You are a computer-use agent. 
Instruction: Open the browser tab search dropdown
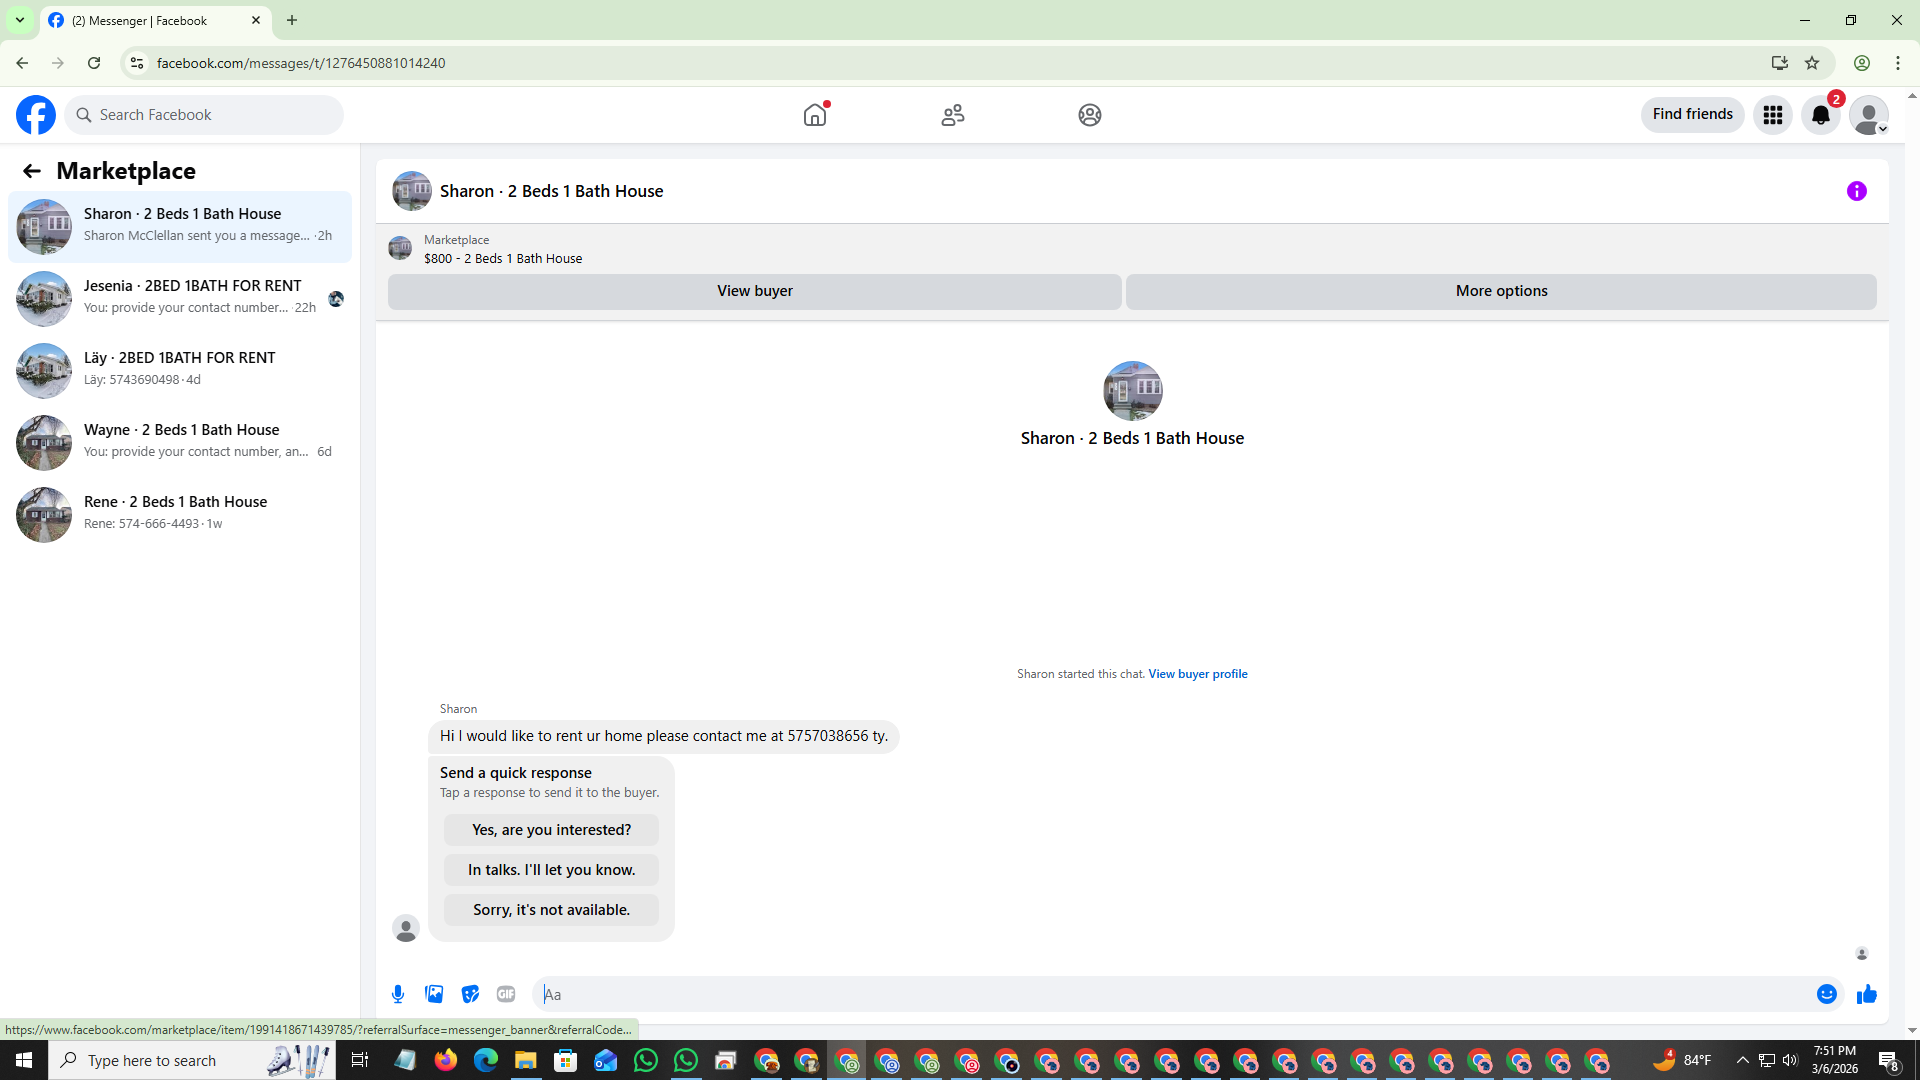(x=20, y=20)
